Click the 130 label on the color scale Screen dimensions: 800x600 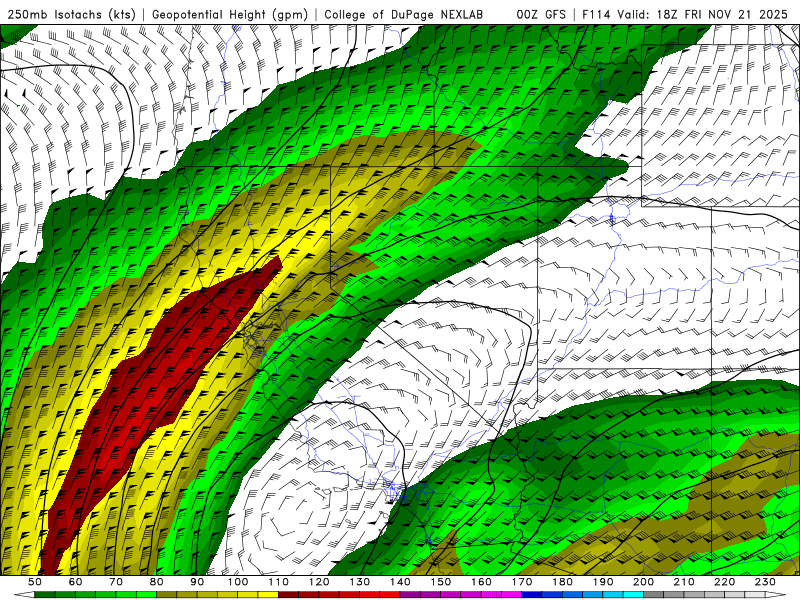tap(360, 582)
